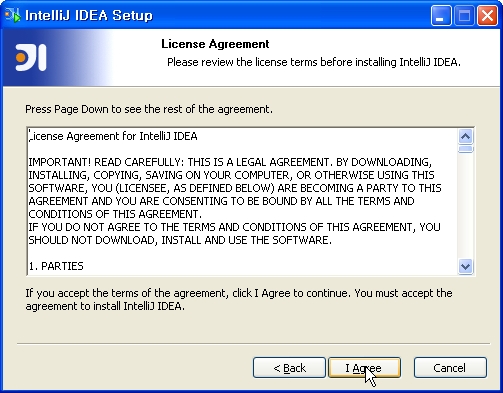Screen dimensions: 503x393
Task: Open the setup window's title bar icon
Action: pos(12,15)
